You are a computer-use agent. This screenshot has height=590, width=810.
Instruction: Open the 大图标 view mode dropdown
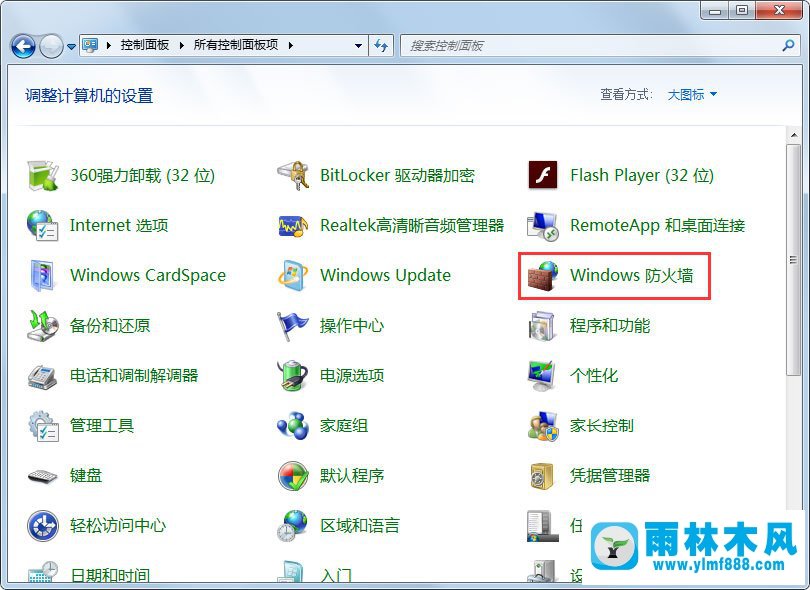[692, 95]
